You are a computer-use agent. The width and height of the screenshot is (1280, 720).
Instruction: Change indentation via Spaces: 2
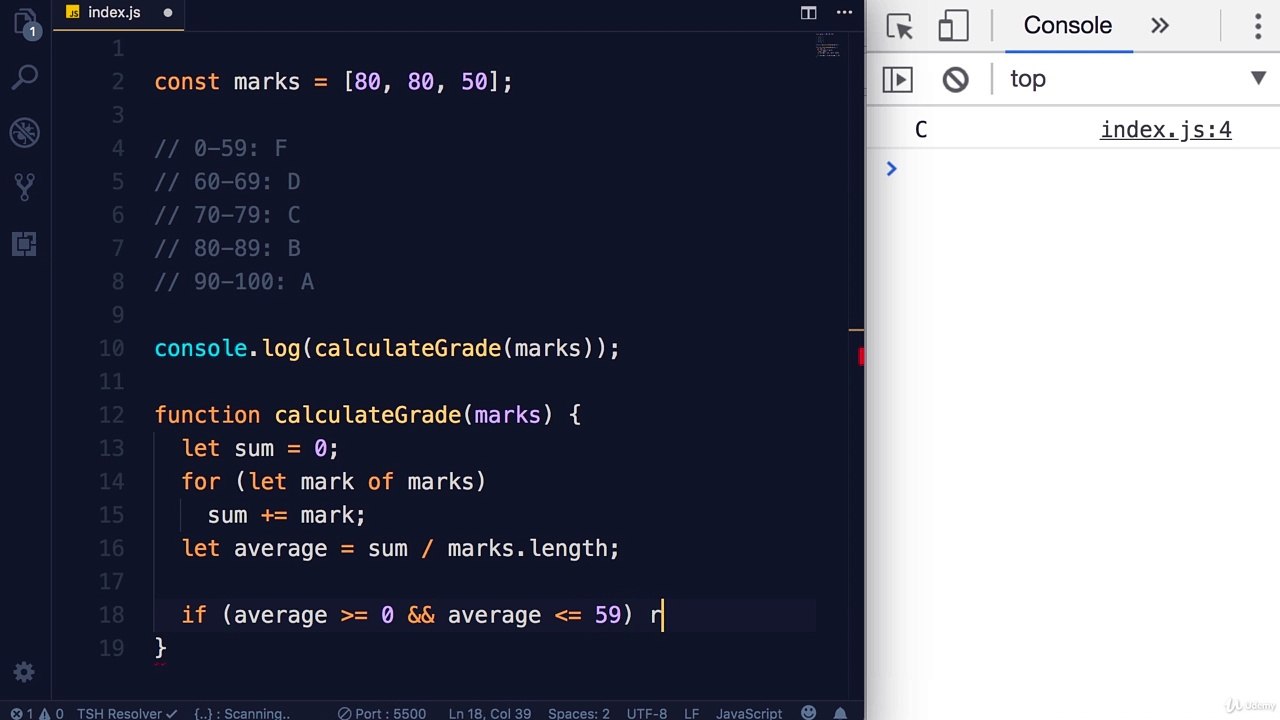coord(578,713)
